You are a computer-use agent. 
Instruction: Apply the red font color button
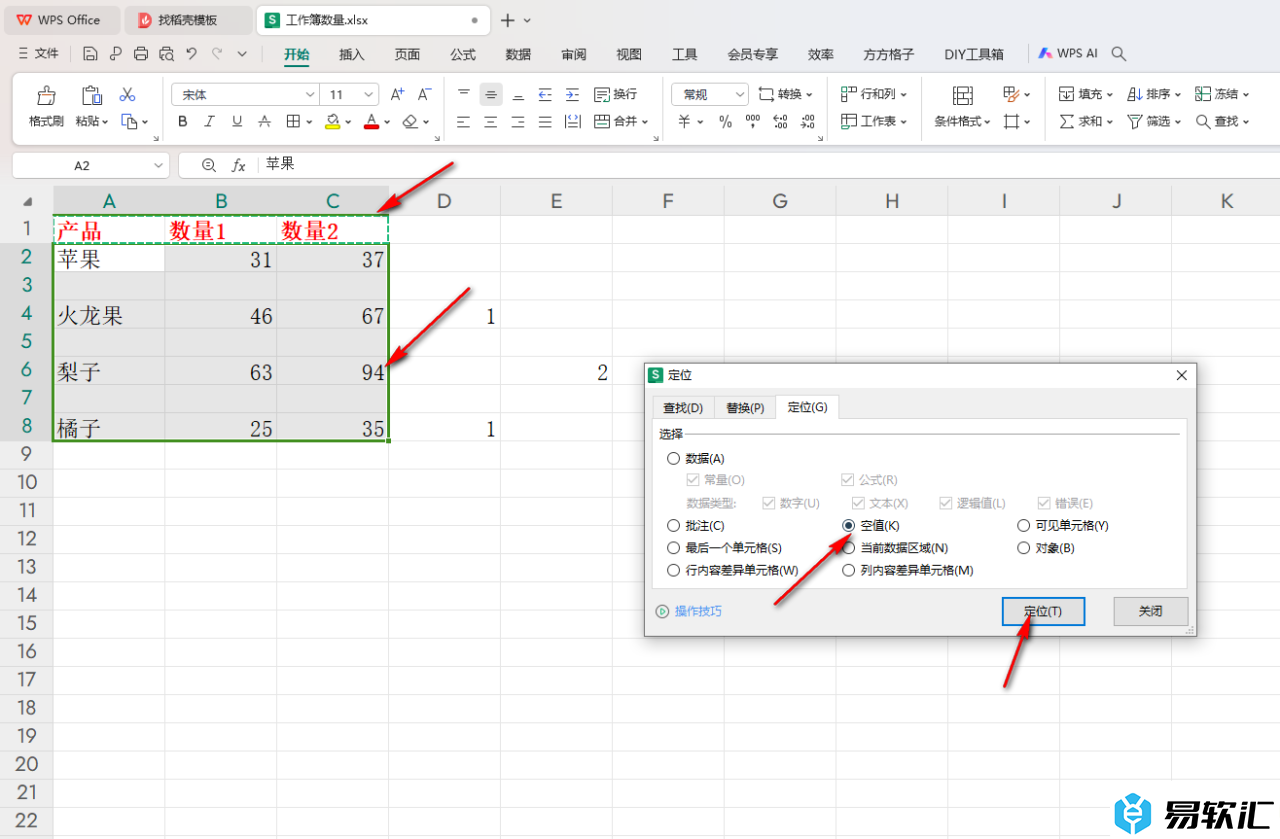[x=371, y=122]
